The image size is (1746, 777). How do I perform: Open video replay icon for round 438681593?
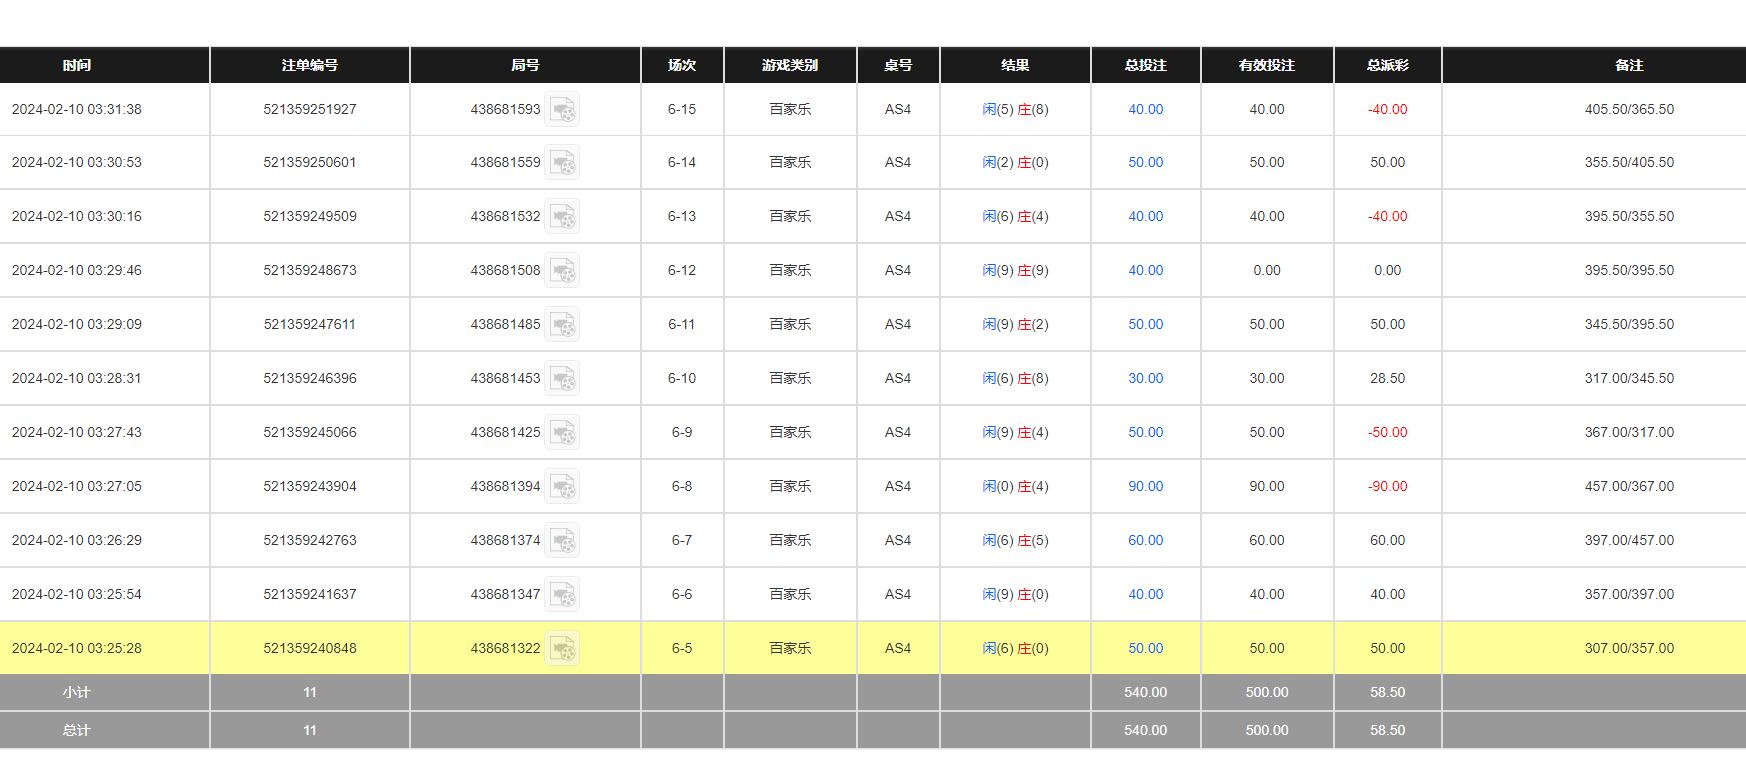(x=562, y=109)
